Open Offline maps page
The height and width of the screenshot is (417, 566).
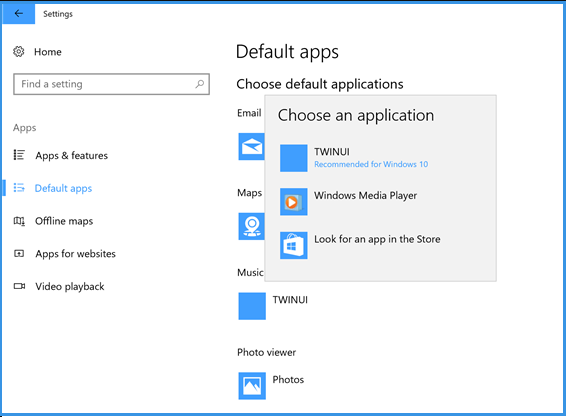coord(64,221)
